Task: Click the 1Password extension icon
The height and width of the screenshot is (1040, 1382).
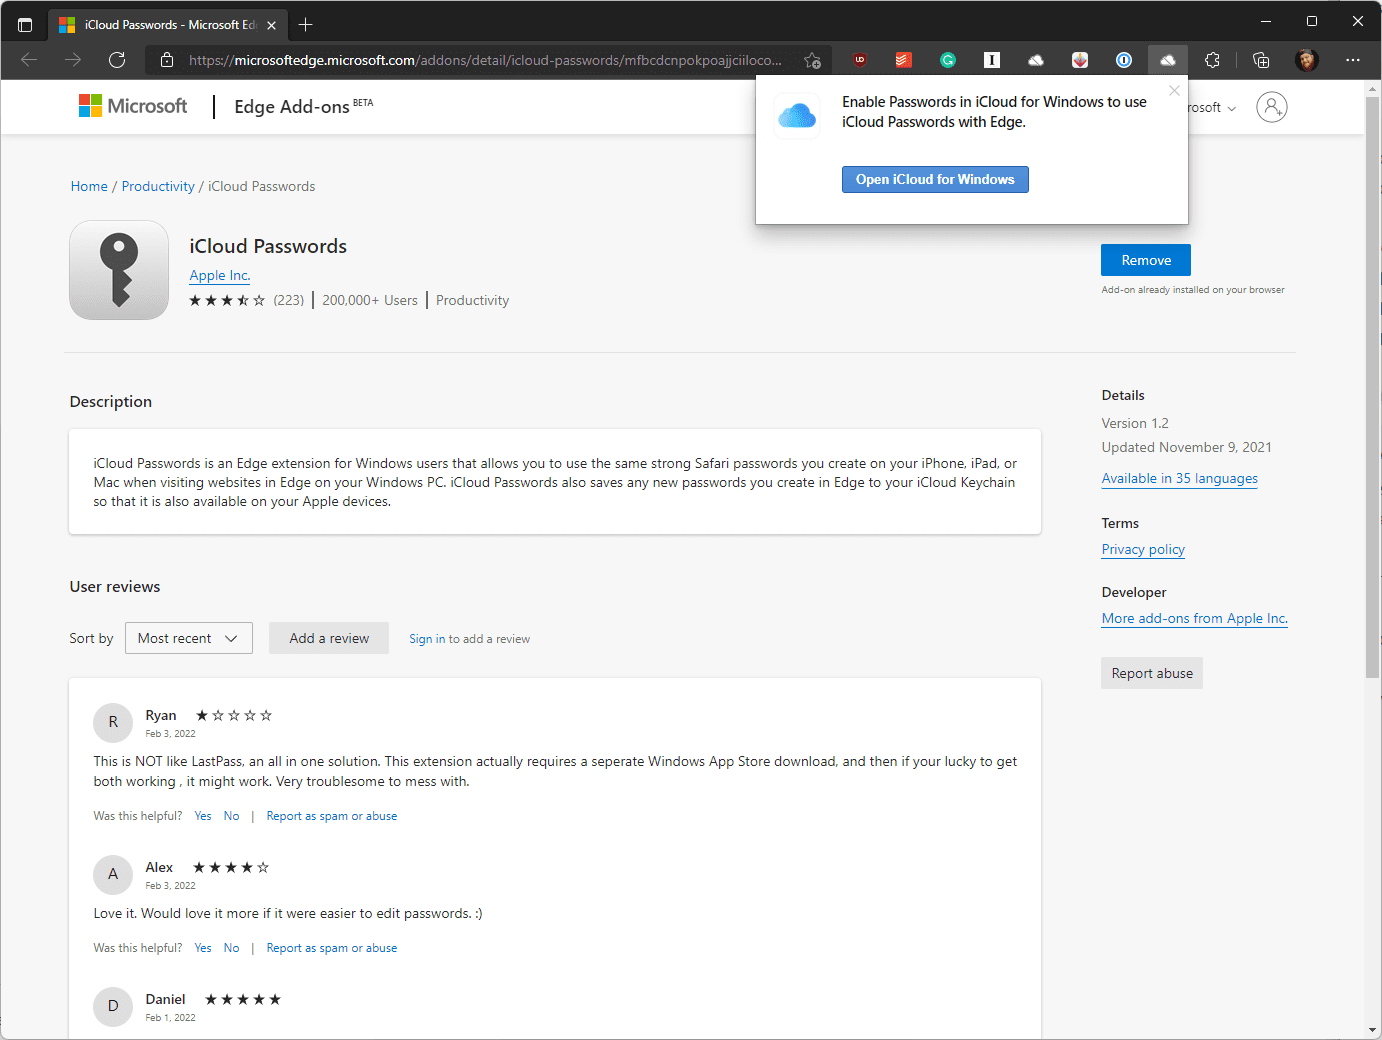Action: (x=1124, y=60)
